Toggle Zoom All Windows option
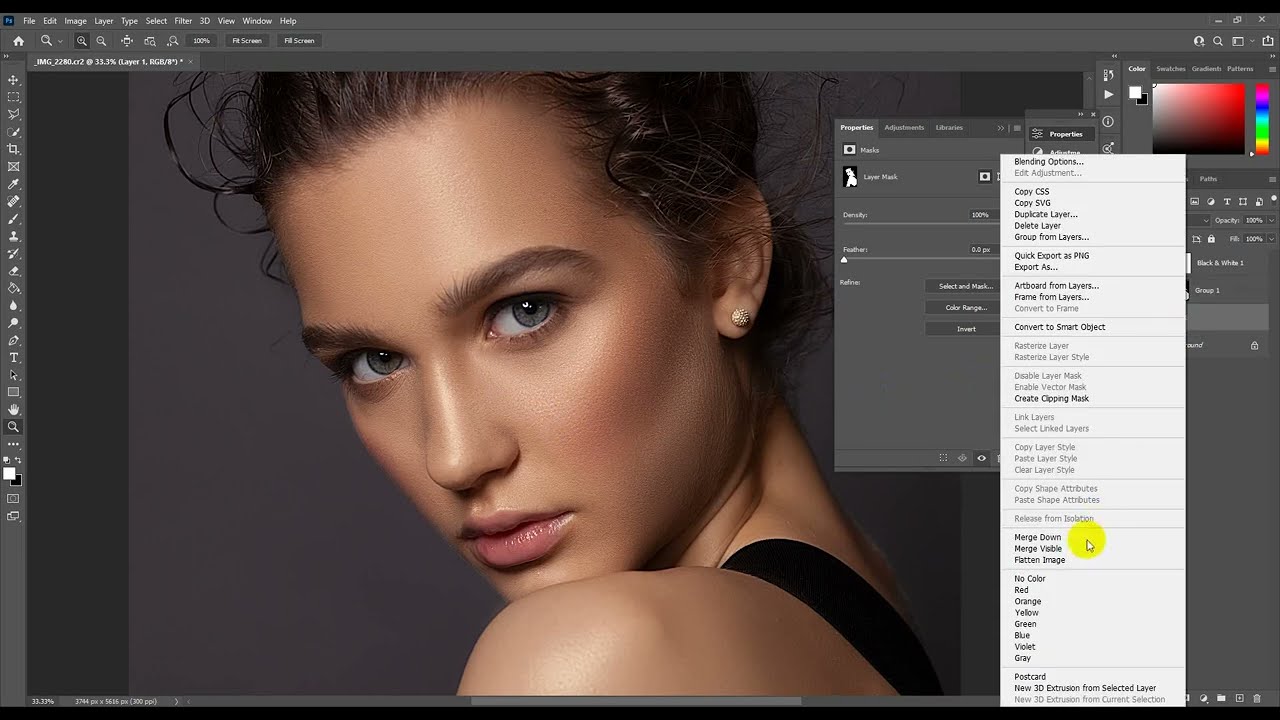Image resolution: width=1280 pixels, height=720 pixels. (x=150, y=41)
